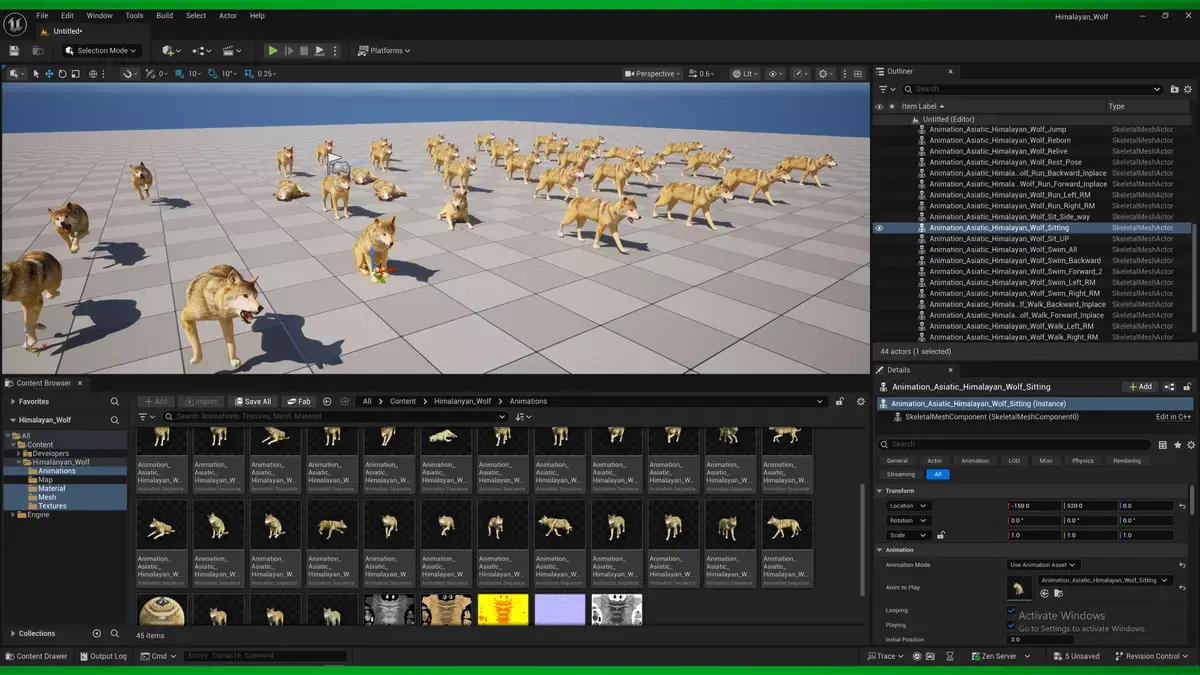Click Save All in Content Browser

[x=253, y=402]
